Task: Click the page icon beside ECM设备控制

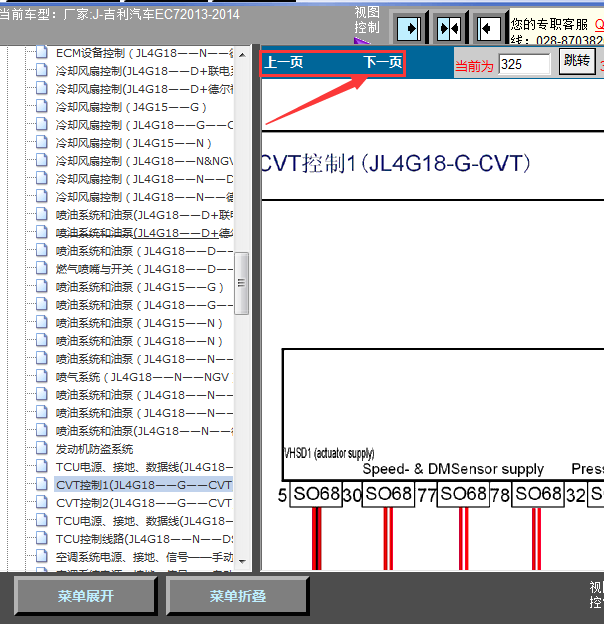Action: click(41, 52)
